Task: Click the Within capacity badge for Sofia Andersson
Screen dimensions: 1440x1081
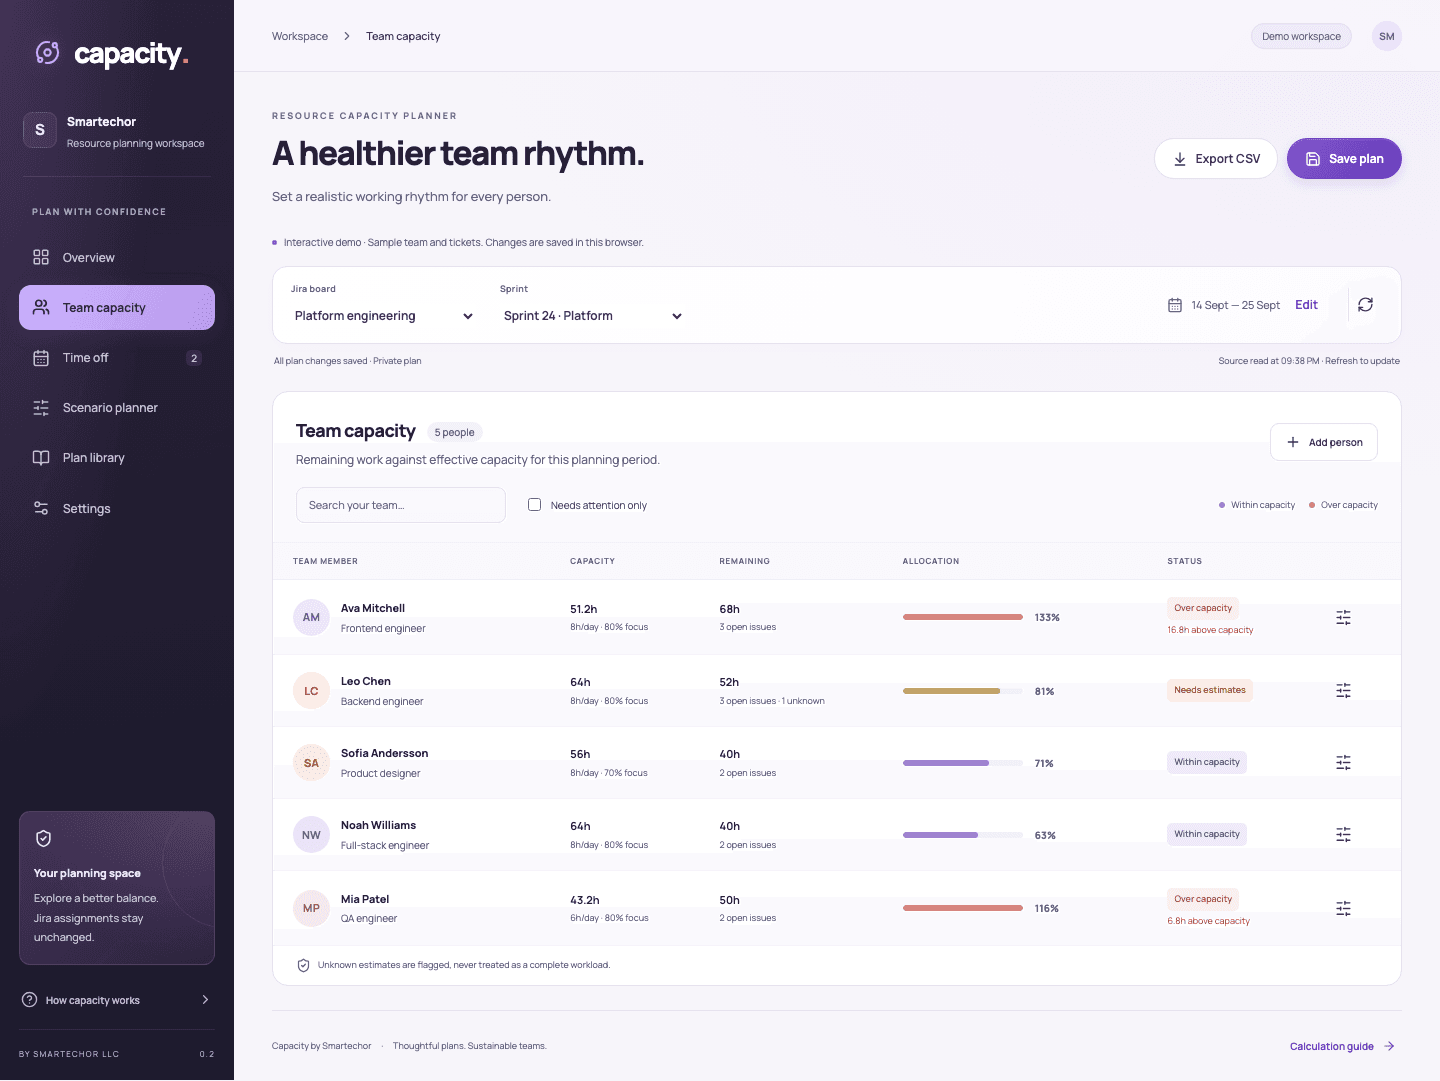Action: click(x=1207, y=762)
